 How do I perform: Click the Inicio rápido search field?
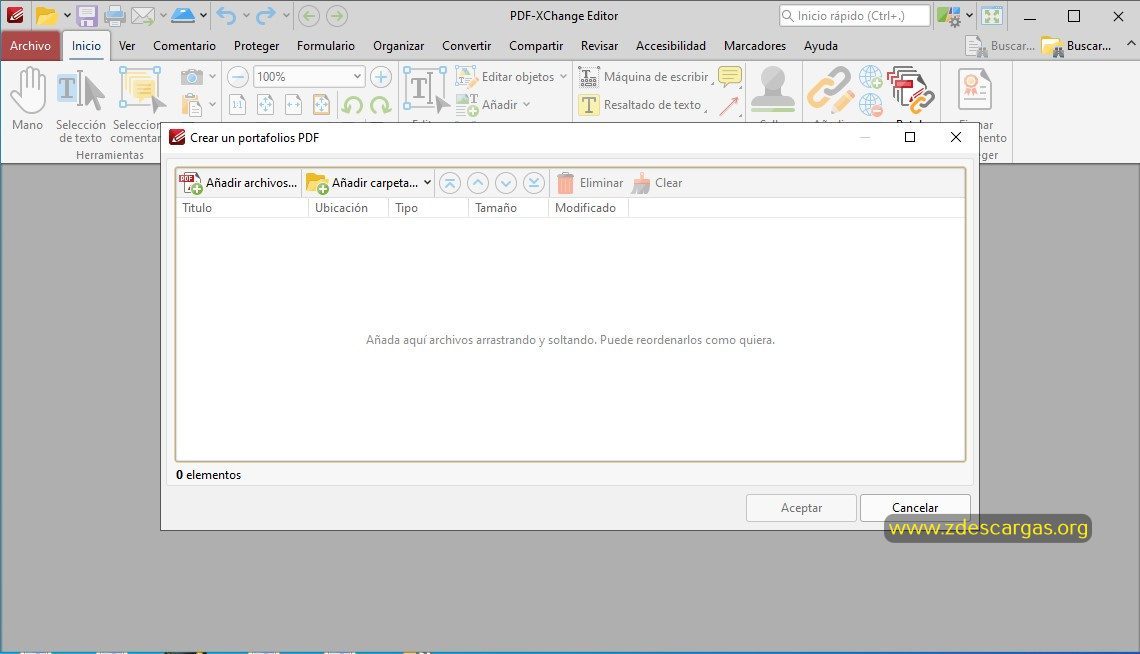click(x=854, y=15)
